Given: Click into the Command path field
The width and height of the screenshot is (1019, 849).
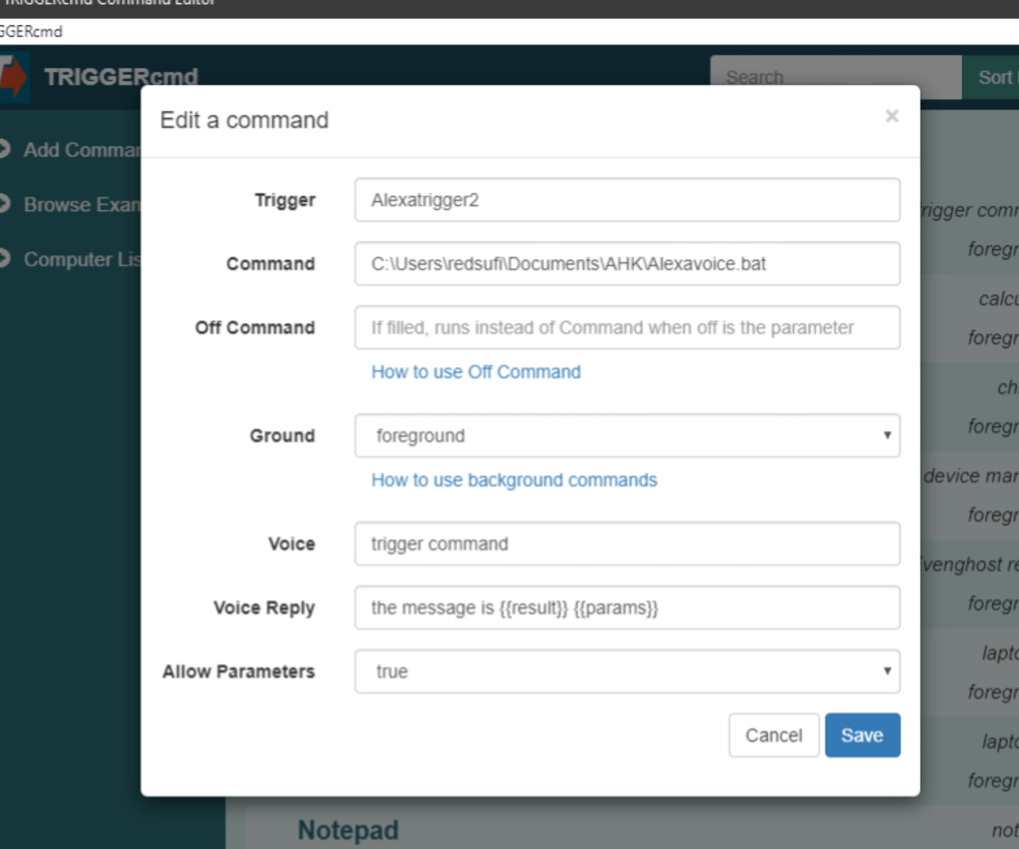Looking at the screenshot, I should point(627,263).
